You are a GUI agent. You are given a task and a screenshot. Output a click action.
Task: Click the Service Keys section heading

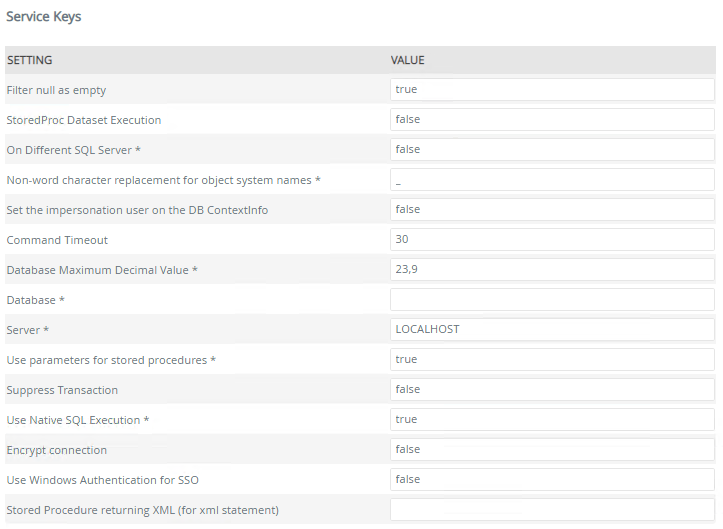tap(44, 17)
